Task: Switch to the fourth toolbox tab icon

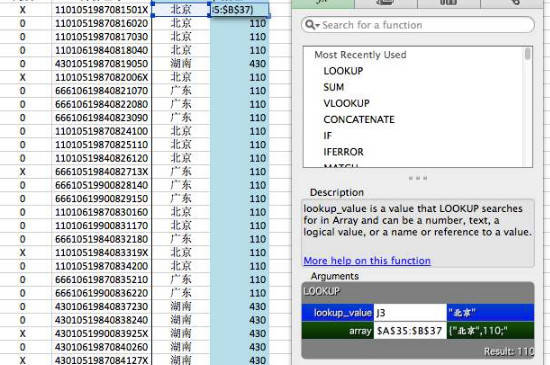Action: pyautogui.click(x=511, y=3)
